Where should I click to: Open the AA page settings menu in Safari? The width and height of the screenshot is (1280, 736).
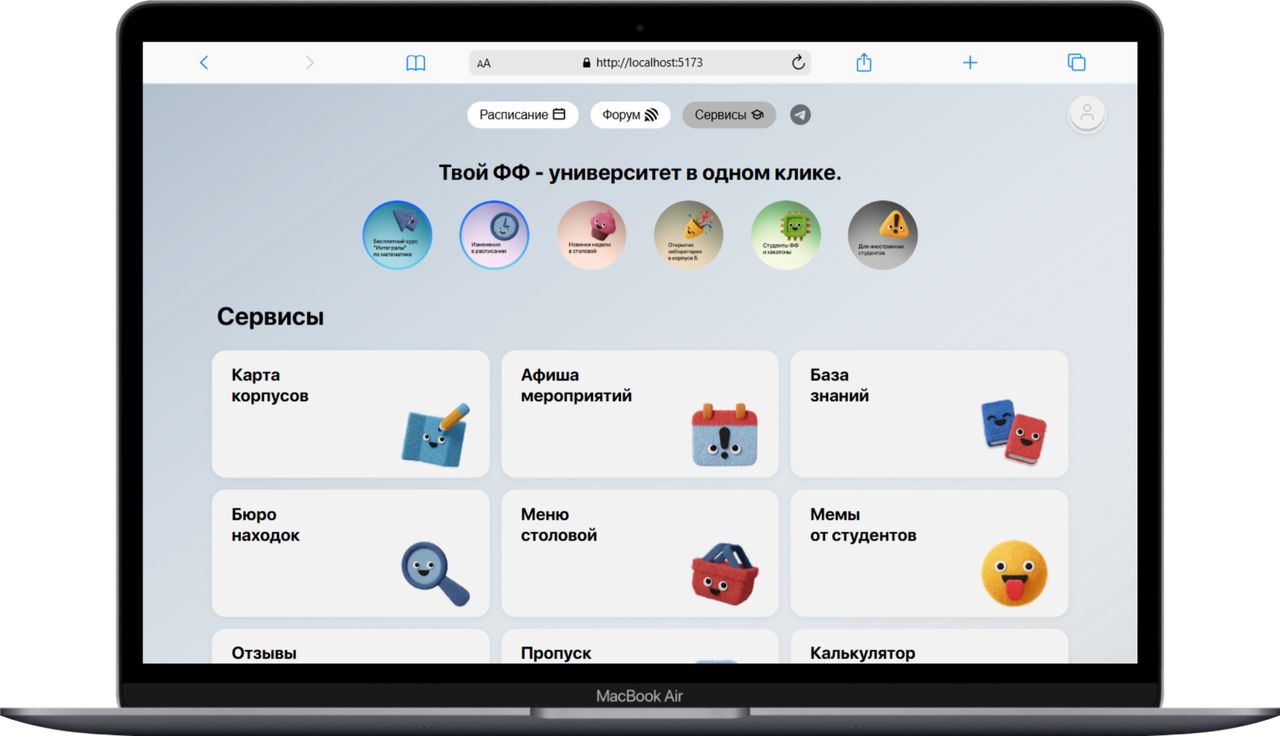click(484, 62)
